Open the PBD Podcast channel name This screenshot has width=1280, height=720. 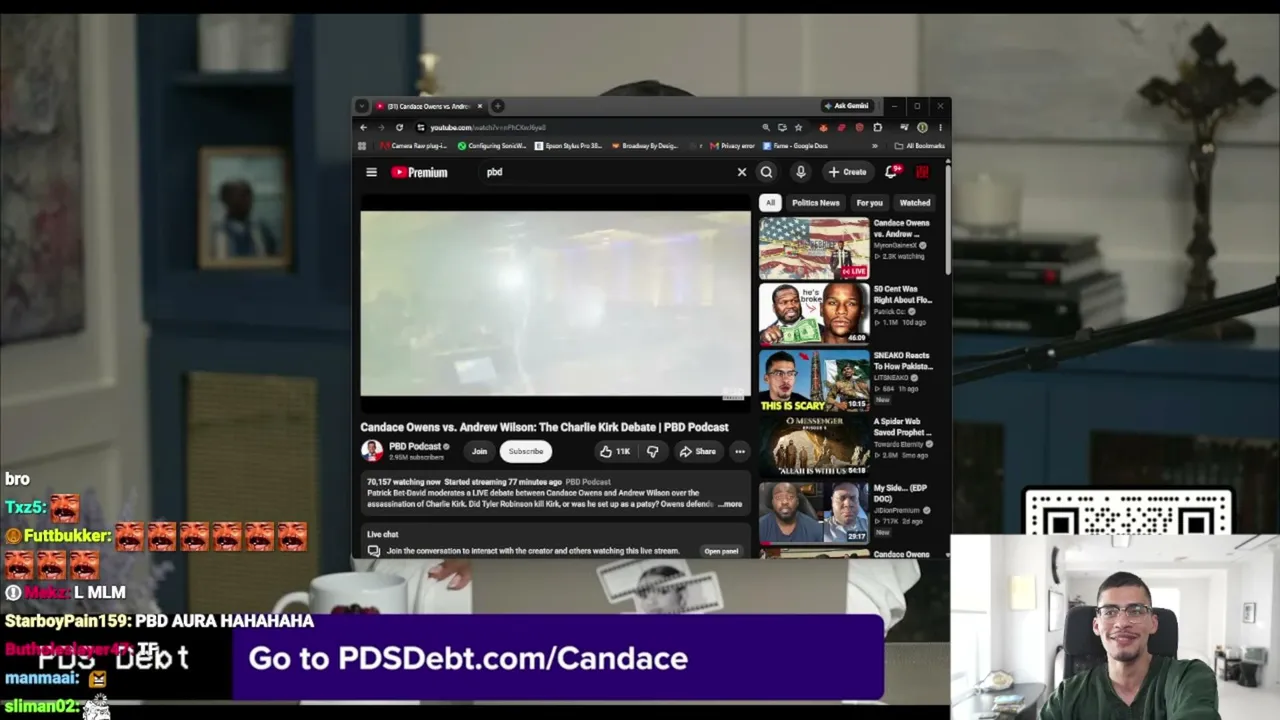415,447
